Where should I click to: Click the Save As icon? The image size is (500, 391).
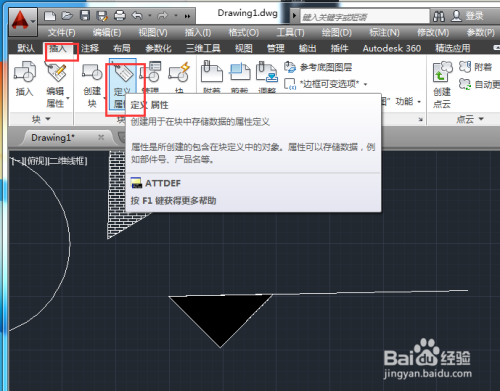102,16
